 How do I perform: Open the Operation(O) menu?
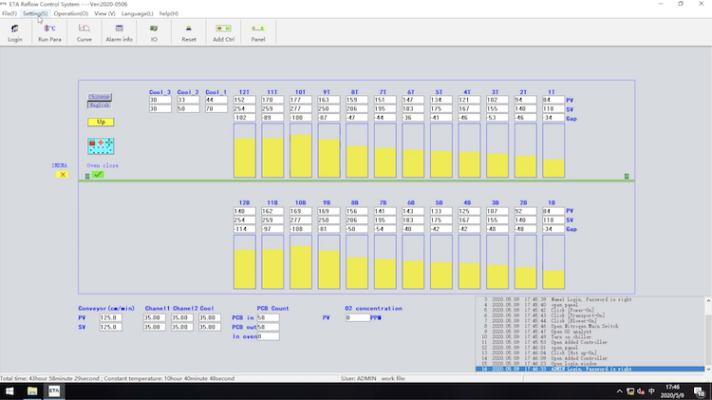click(71, 13)
